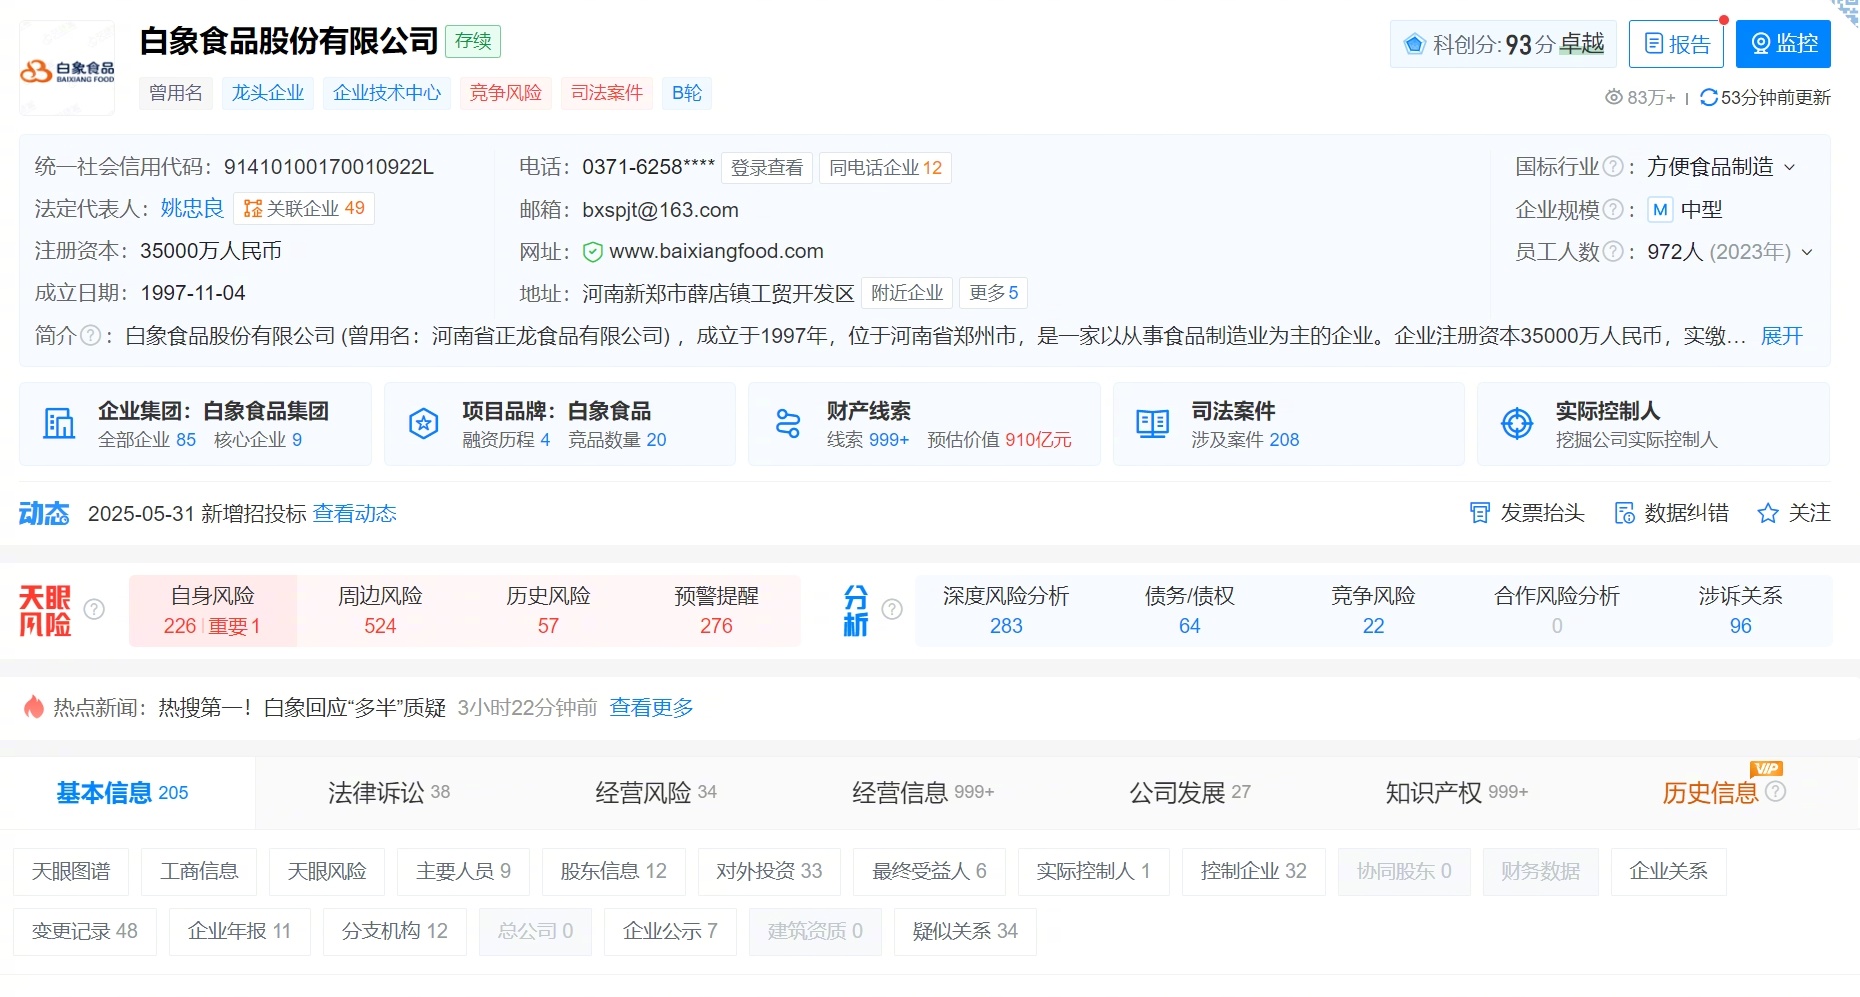Viewport: 1860px width, 997px height.
Task: Click the eye view-count icon near 83万+
Action: pos(1613,97)
